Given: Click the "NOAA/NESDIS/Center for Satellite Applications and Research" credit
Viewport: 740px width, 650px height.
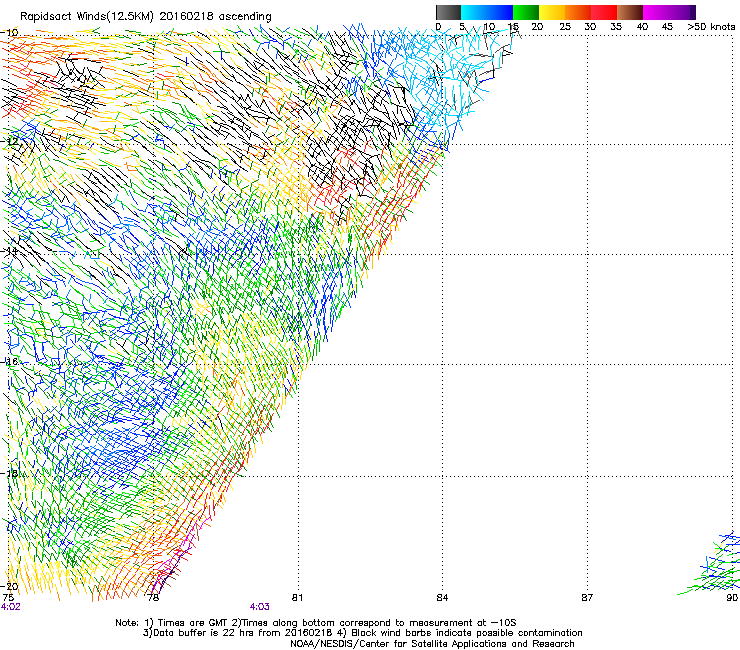Looking at the screenshot, I should [432, 644].
